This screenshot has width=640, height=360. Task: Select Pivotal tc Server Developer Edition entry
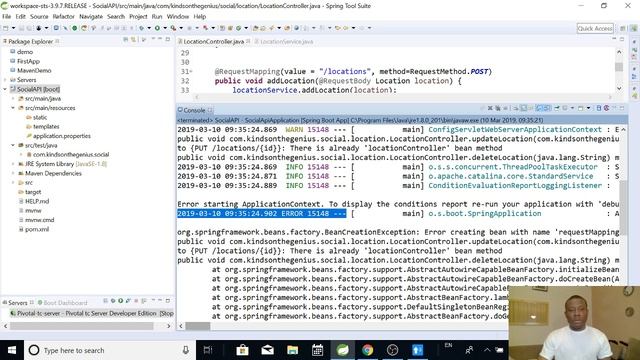(91, 313)
